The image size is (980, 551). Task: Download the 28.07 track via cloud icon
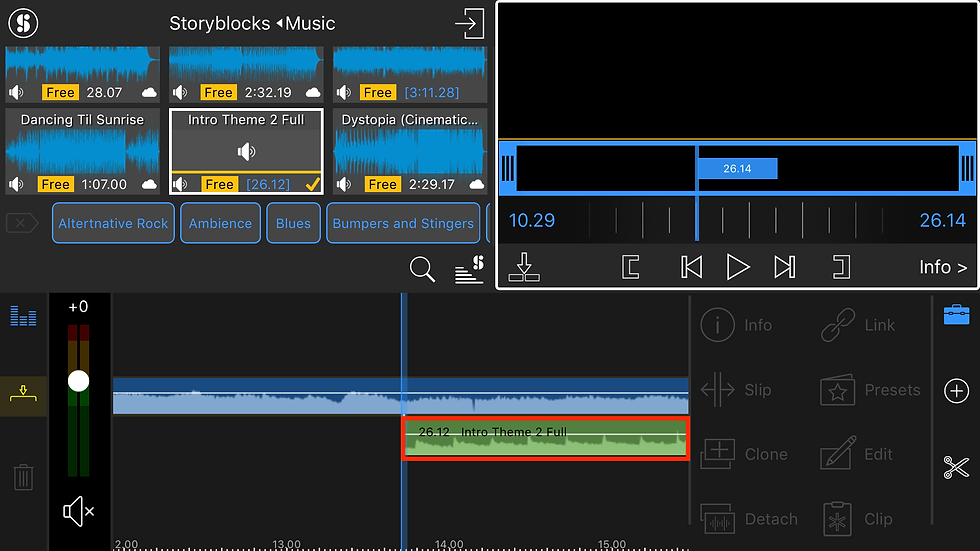pyautogui.click(x=149, y=92)
